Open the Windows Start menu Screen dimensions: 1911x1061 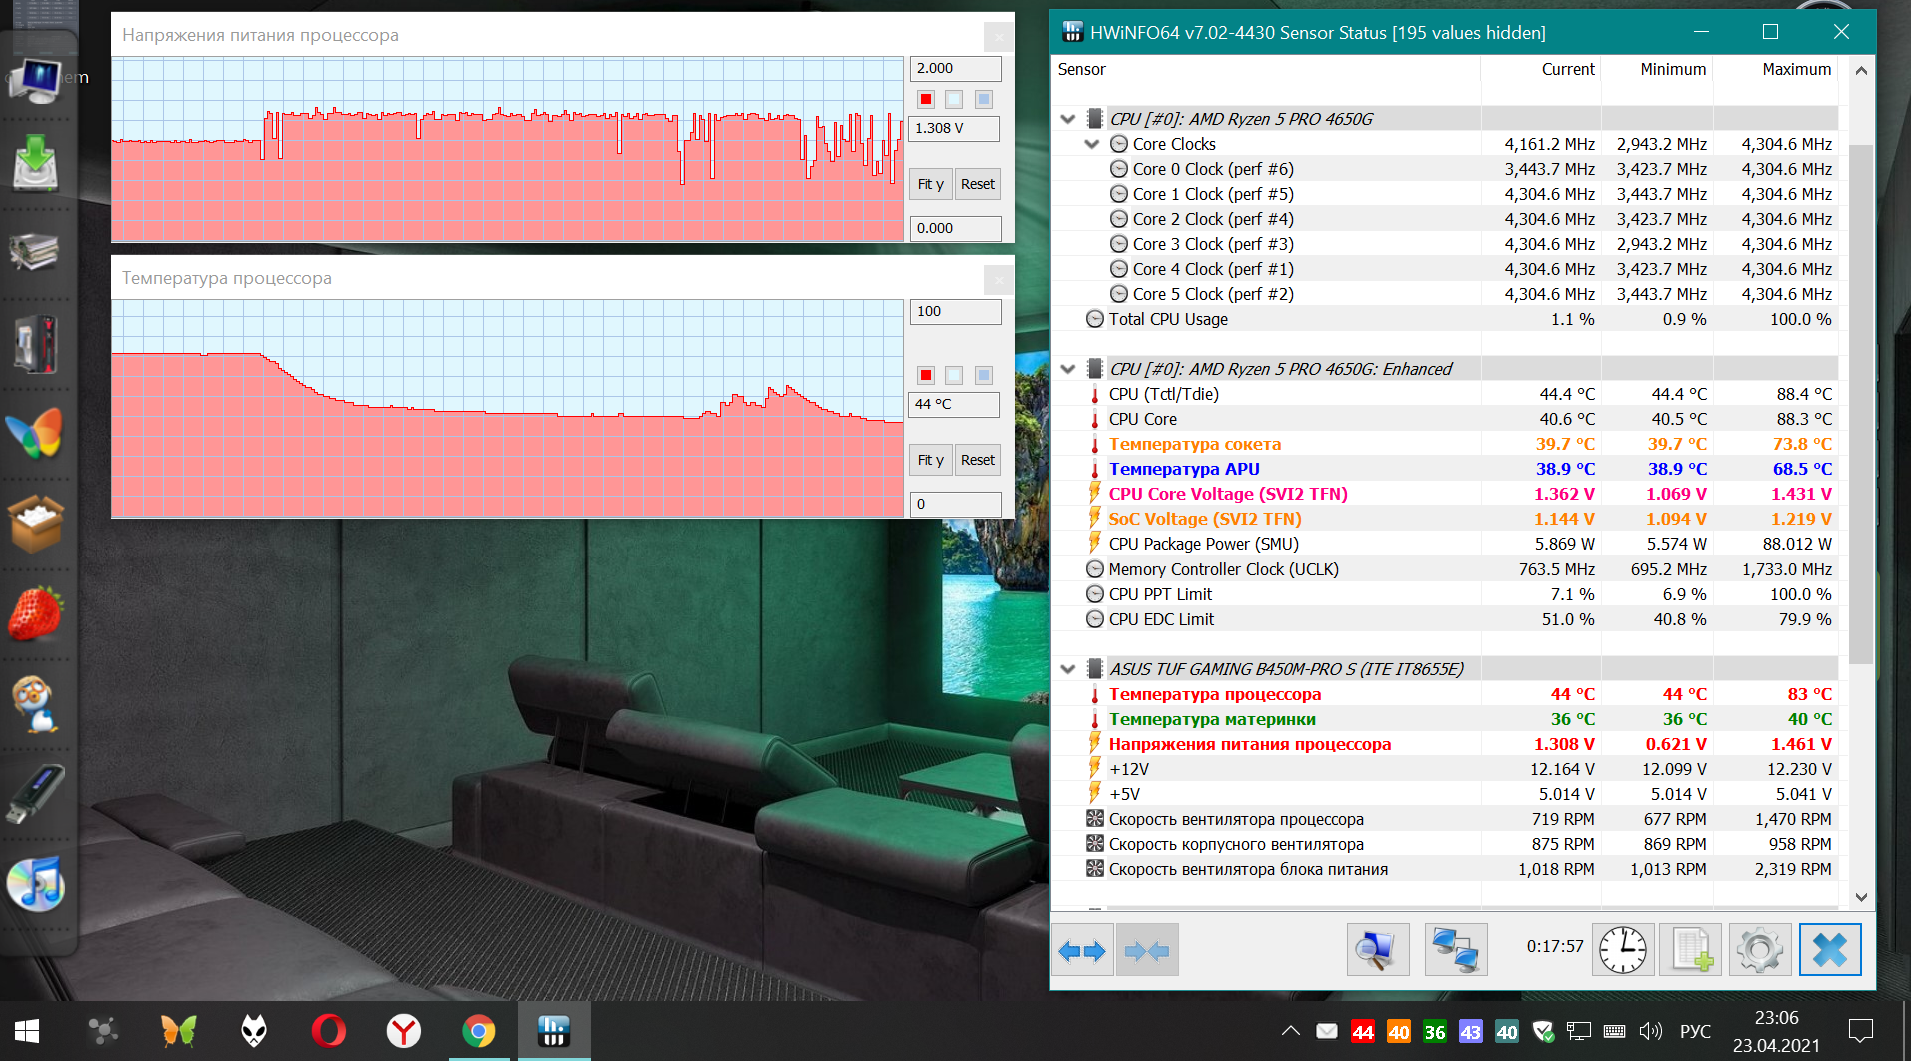coord(27,1031)
